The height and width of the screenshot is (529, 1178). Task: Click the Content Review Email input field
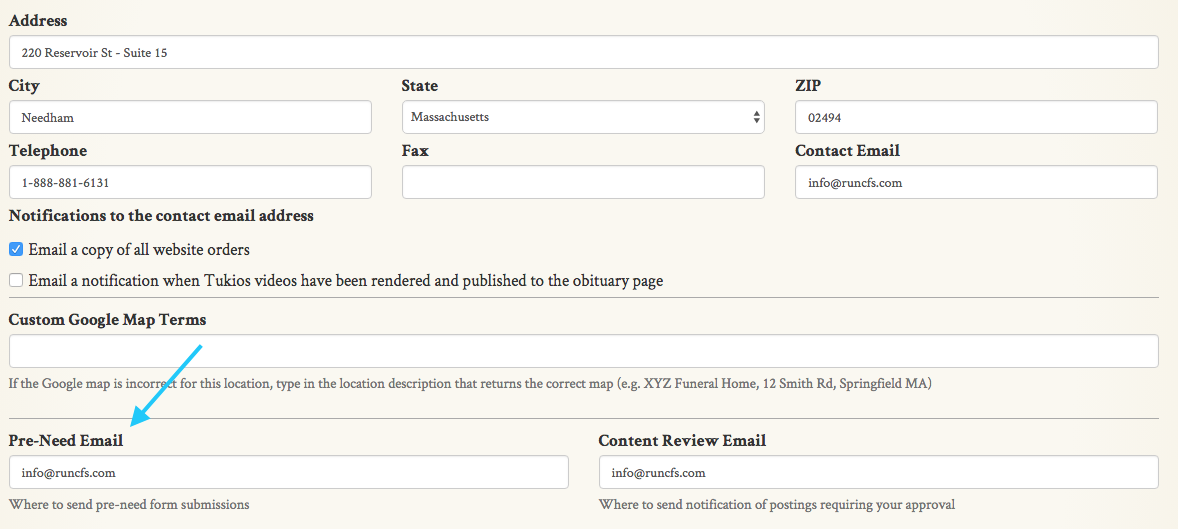click(x=878, y=472)
